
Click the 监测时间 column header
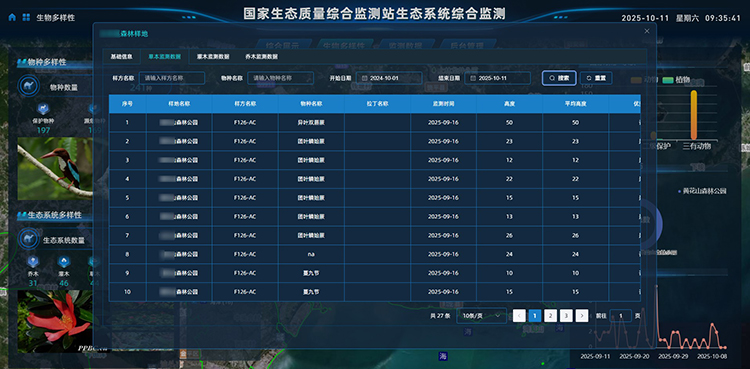coord(443,103)
